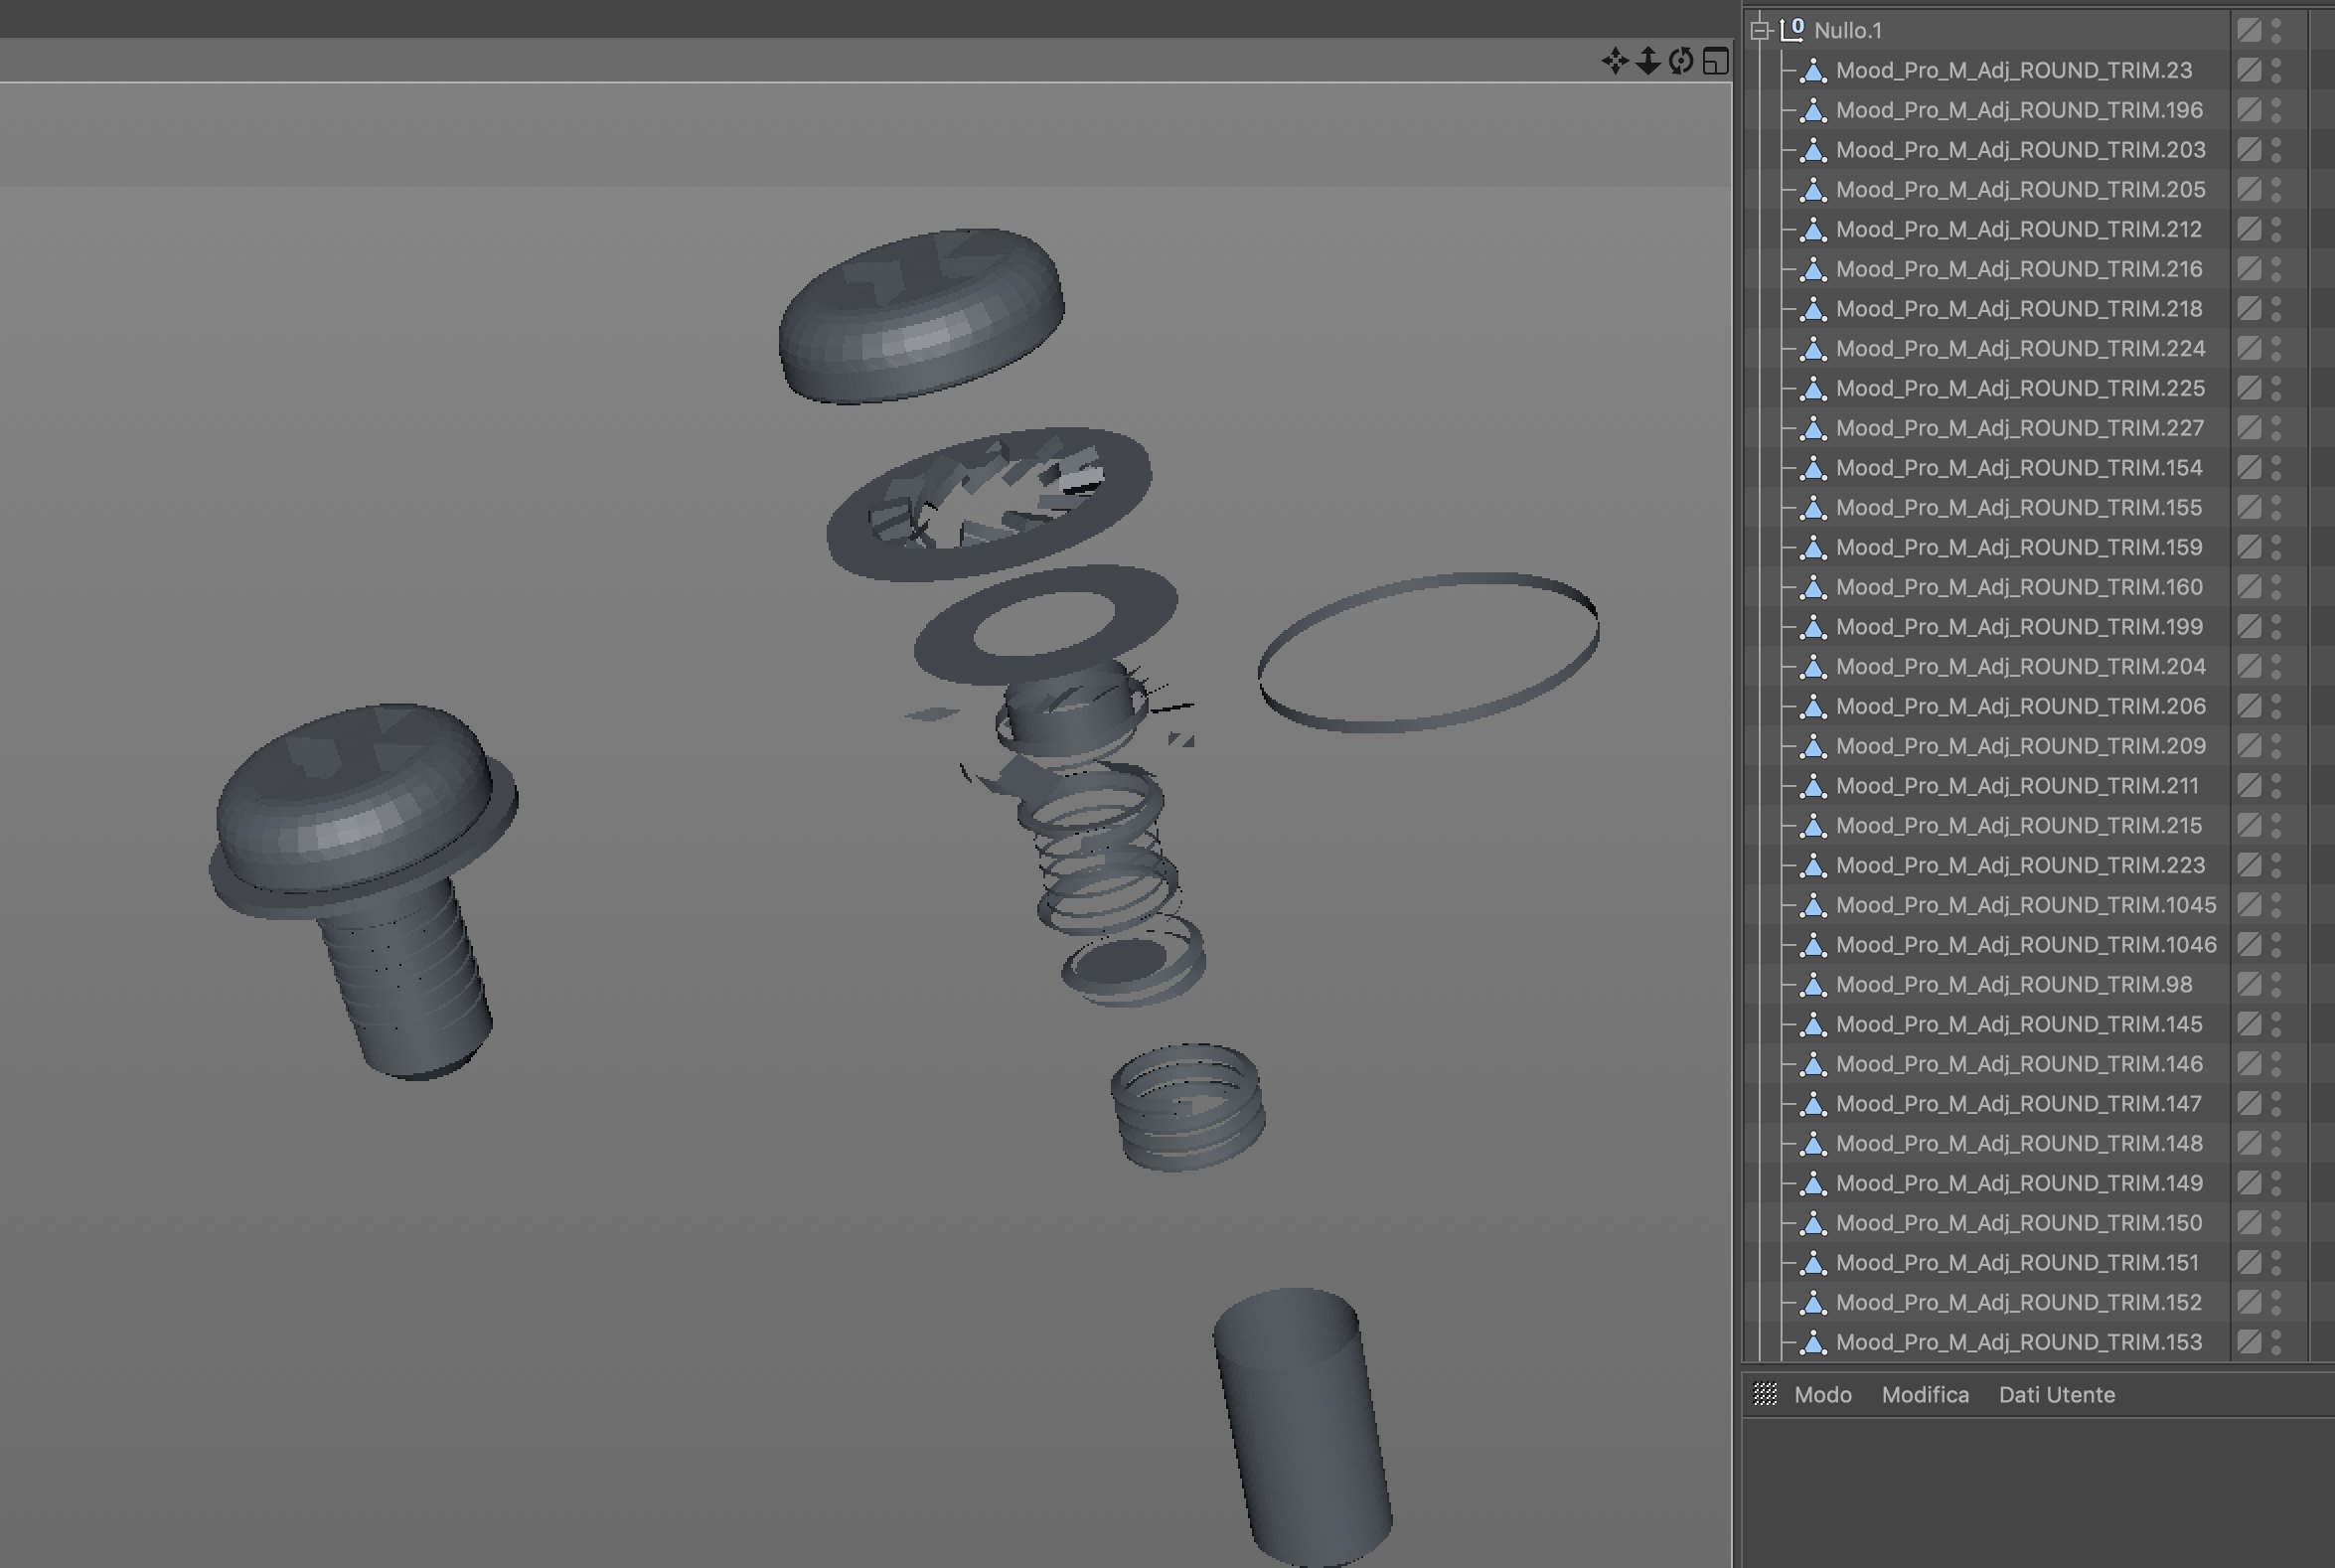Open the attribute manager grid icon
Viewport: 2335px width, 1568px height.
click(x=1765, y=1394)
